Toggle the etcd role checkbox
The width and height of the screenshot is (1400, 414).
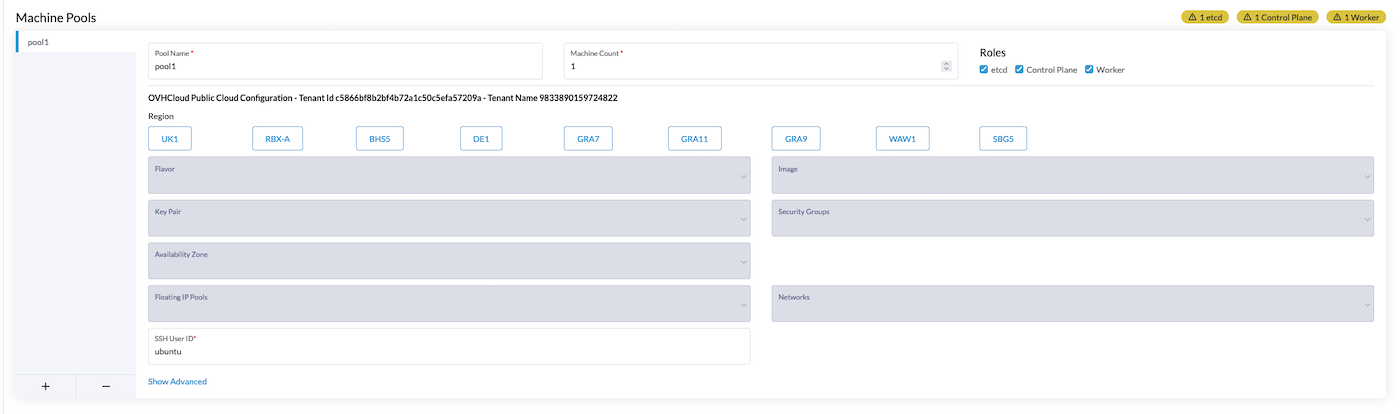(x=984, y=70)
